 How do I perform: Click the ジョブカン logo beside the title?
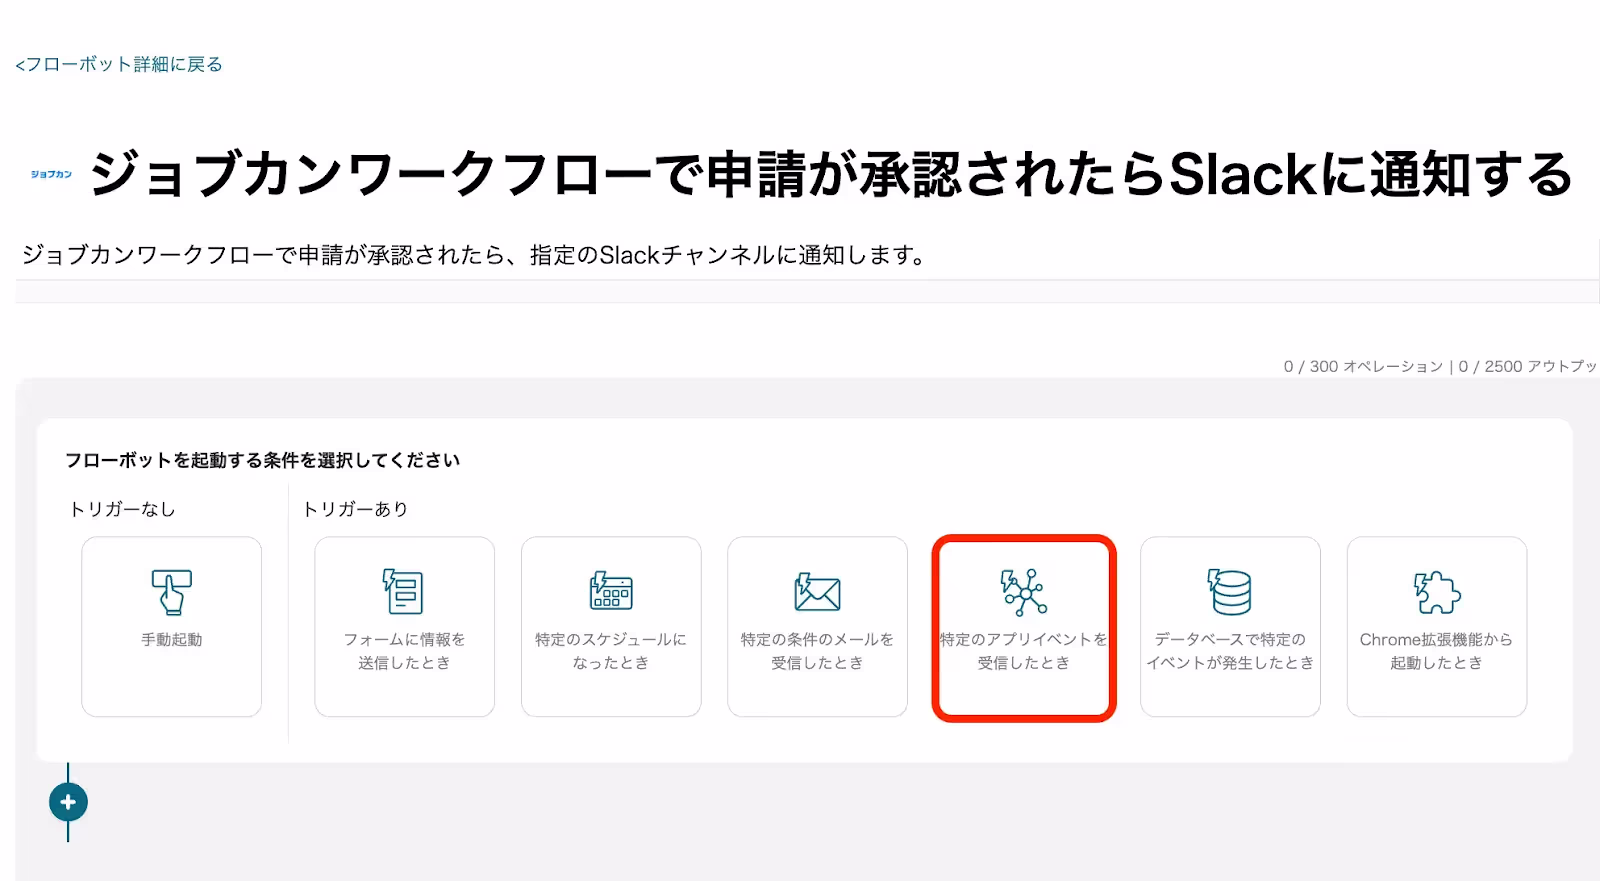pos(51,174)
